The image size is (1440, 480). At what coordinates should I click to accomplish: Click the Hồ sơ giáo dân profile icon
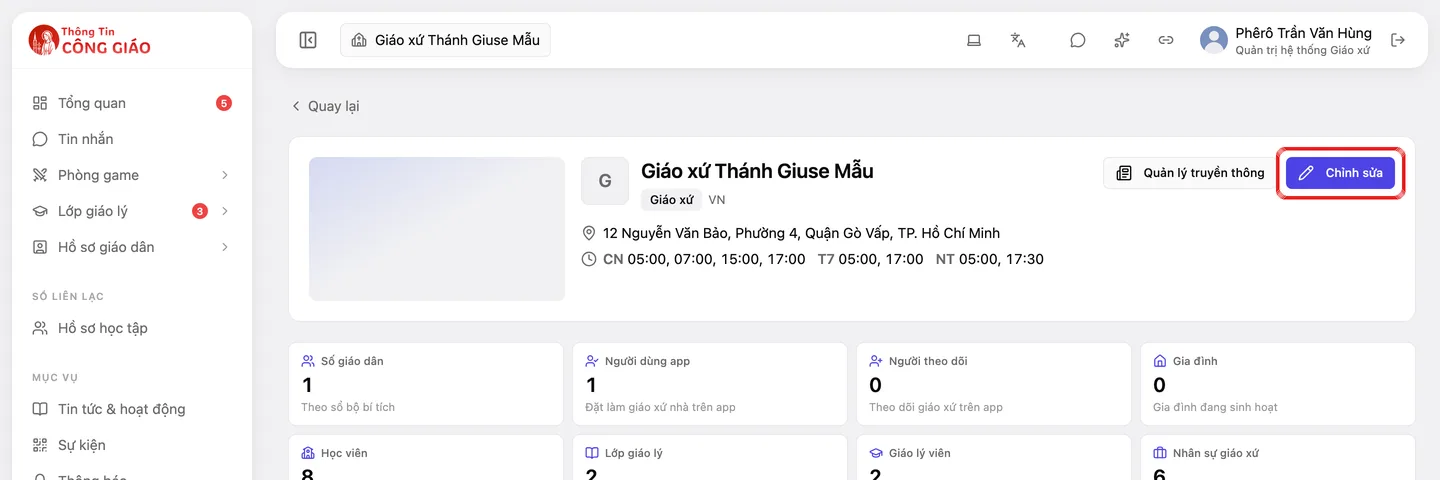(40, 247)
